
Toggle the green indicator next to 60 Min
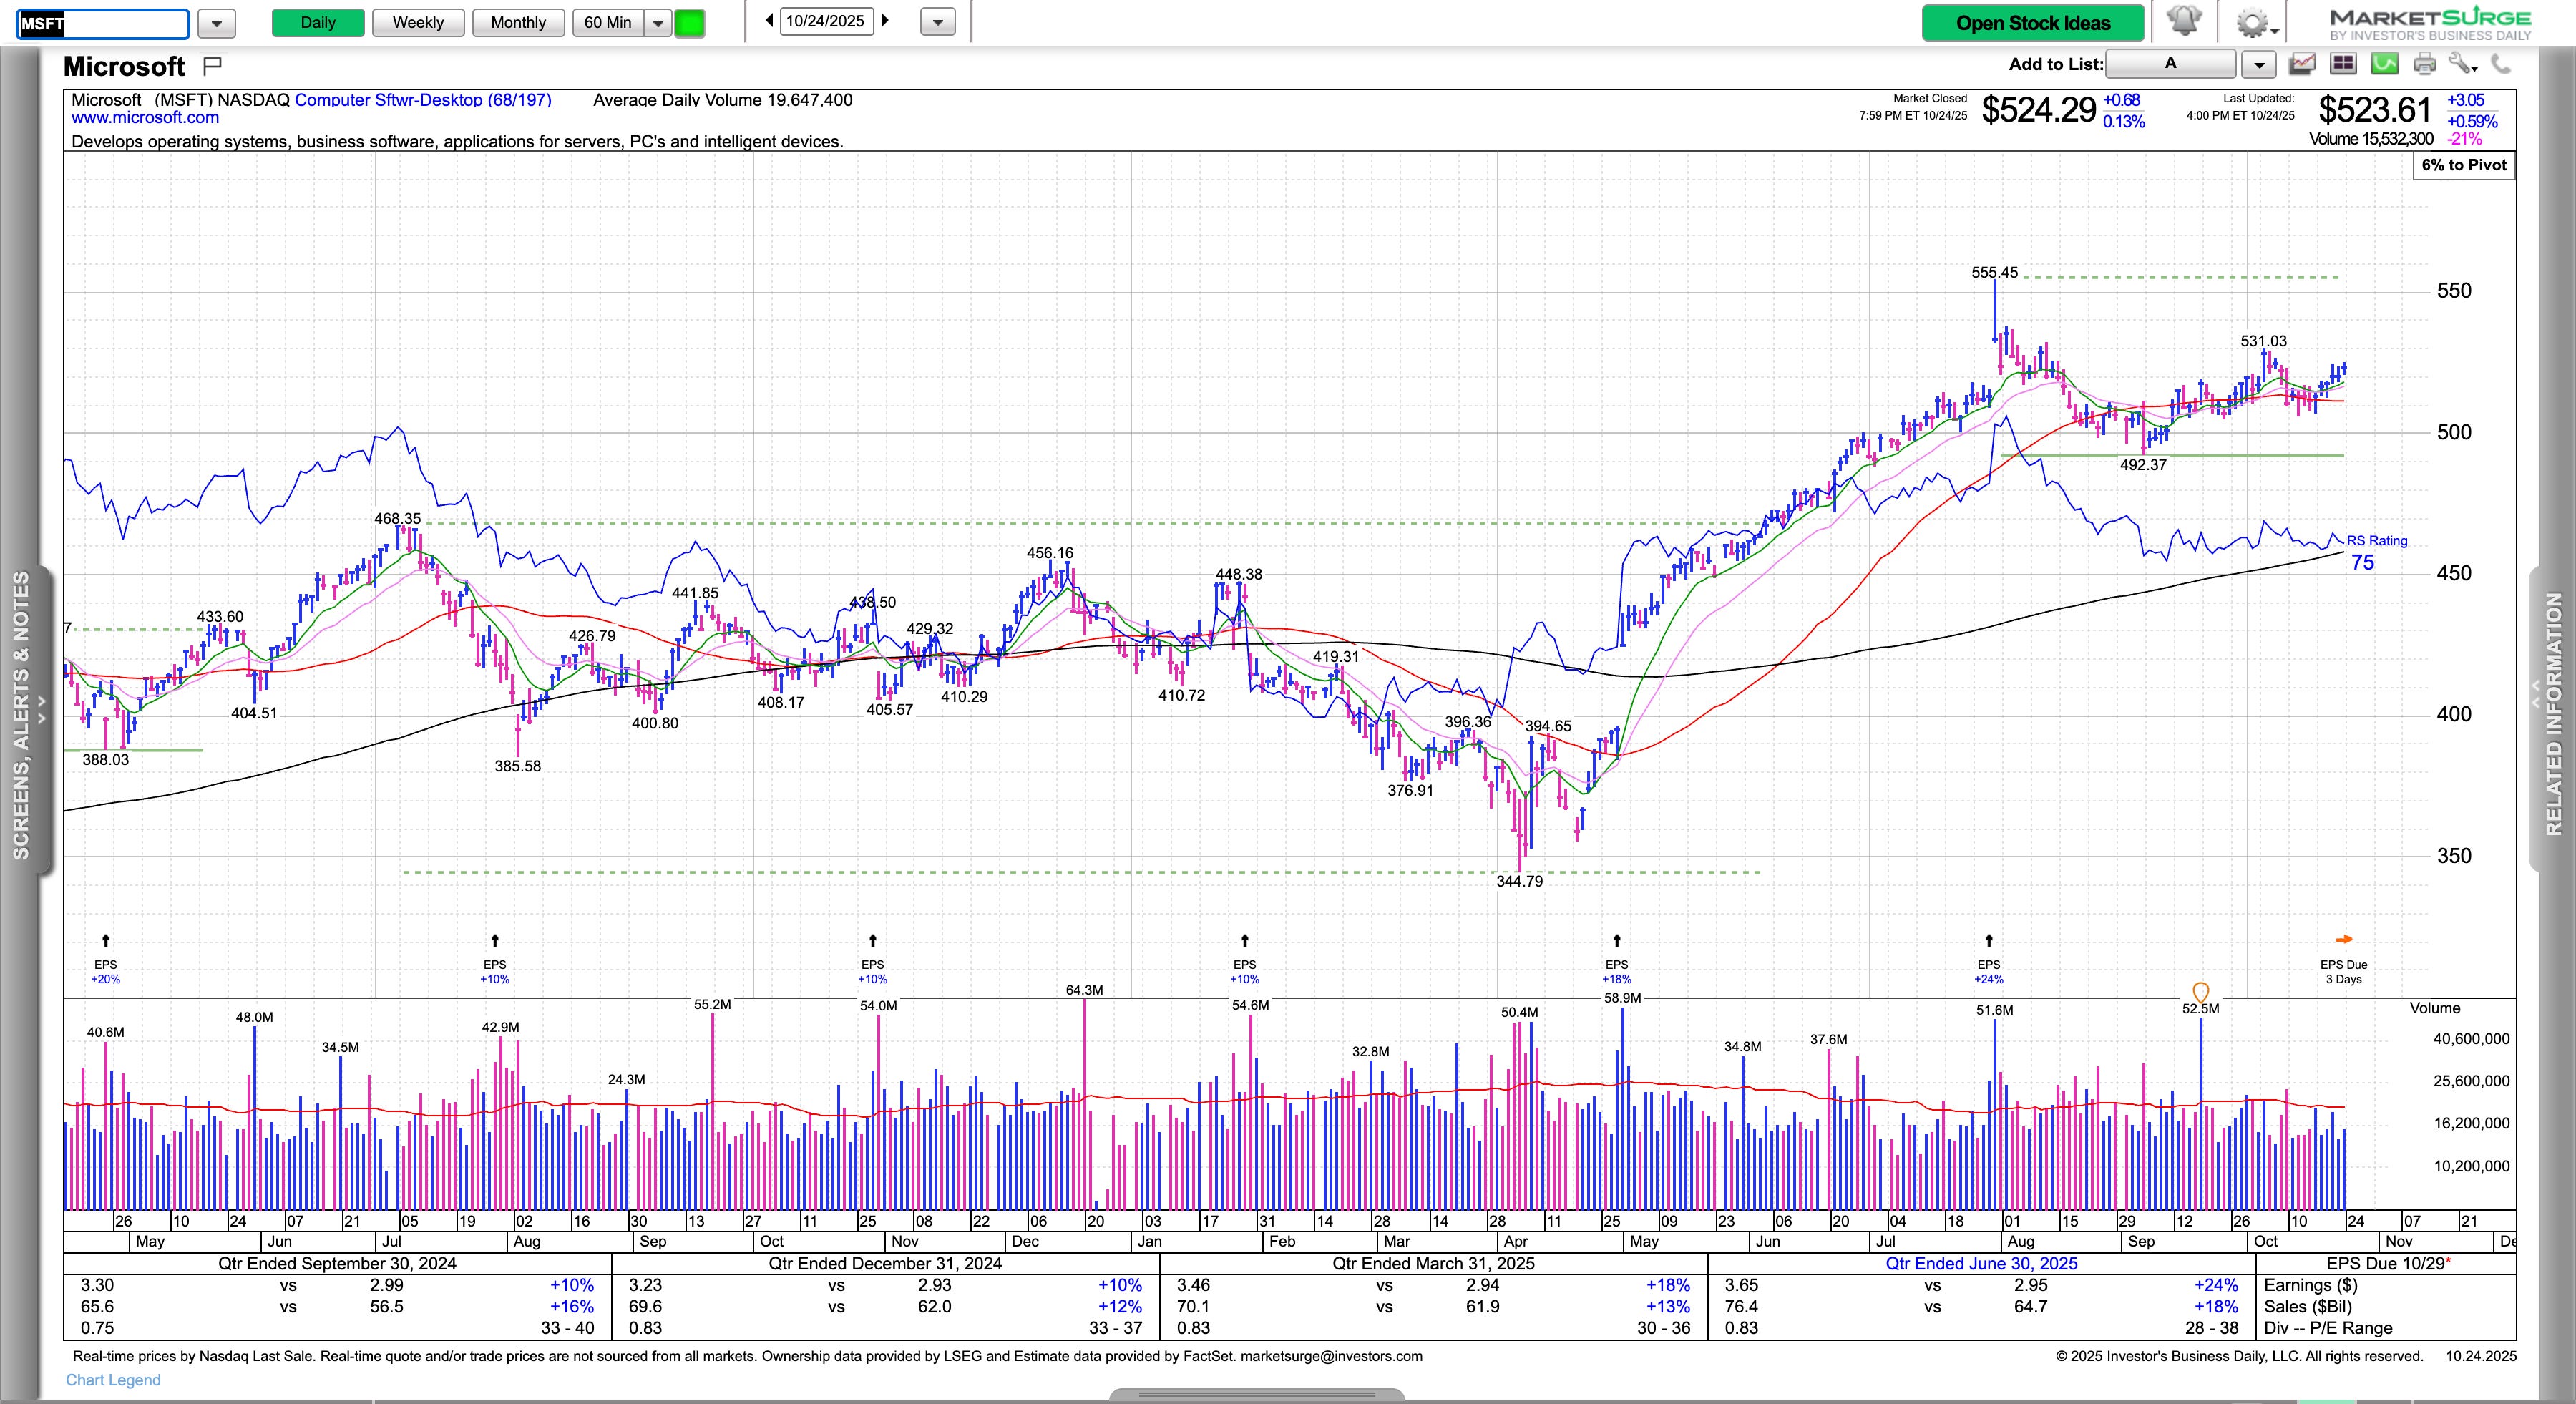tap(689, 22)
